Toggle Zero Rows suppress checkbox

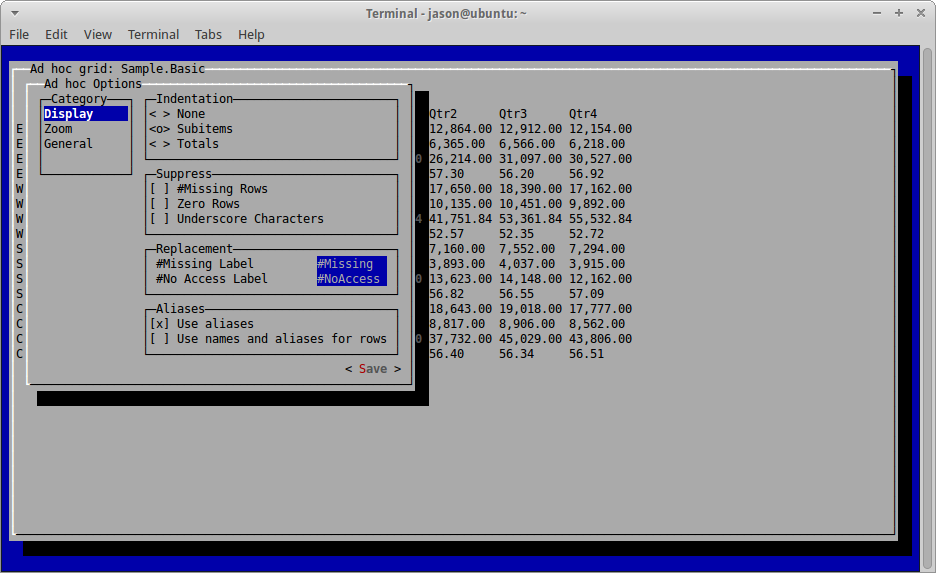tap(194, 204)
